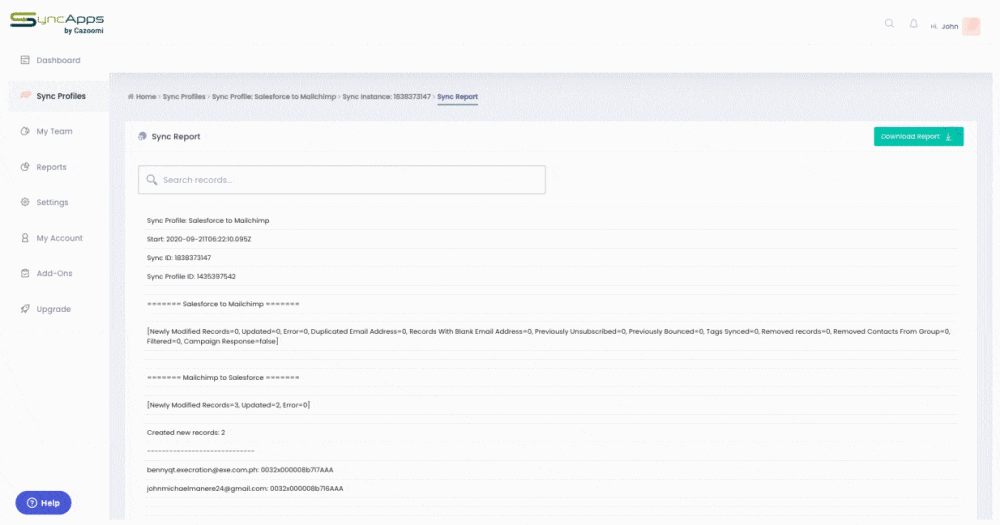Click the 'Sync Report' panel title
Viewport: 1000px width, 525px height.
tap(176, 137)
